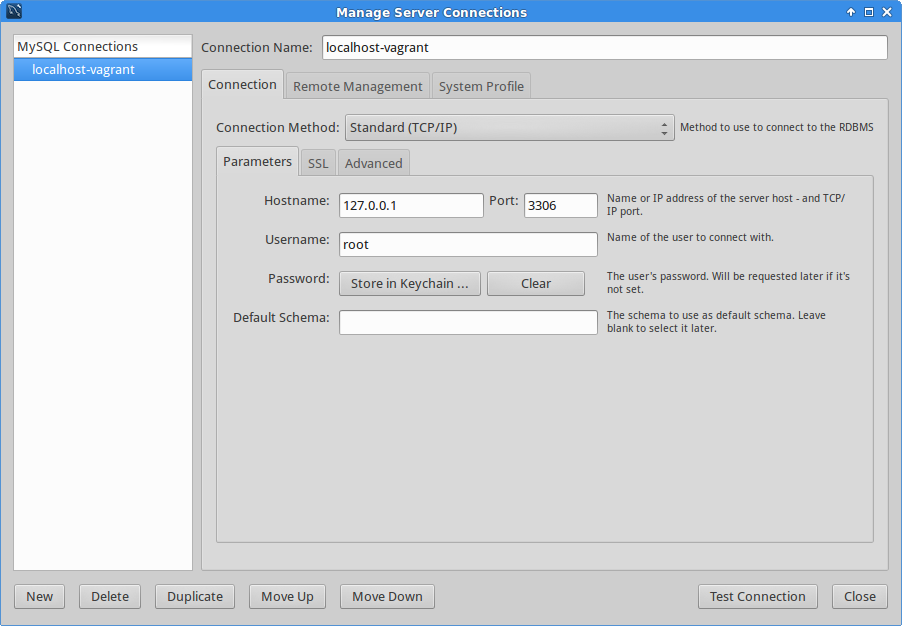Close window with title bar X icon
902x626 pixels.
coord(887,12)
